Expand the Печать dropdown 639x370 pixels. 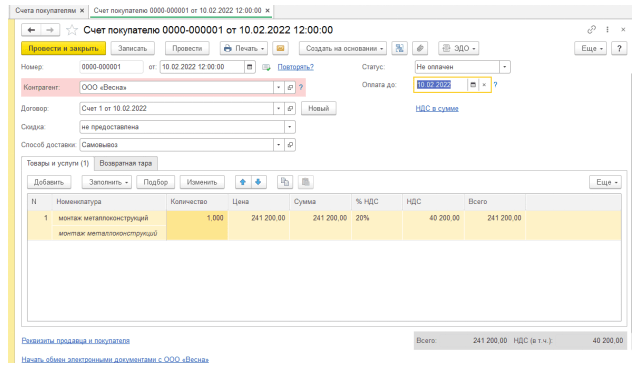(x=244, y=48)
